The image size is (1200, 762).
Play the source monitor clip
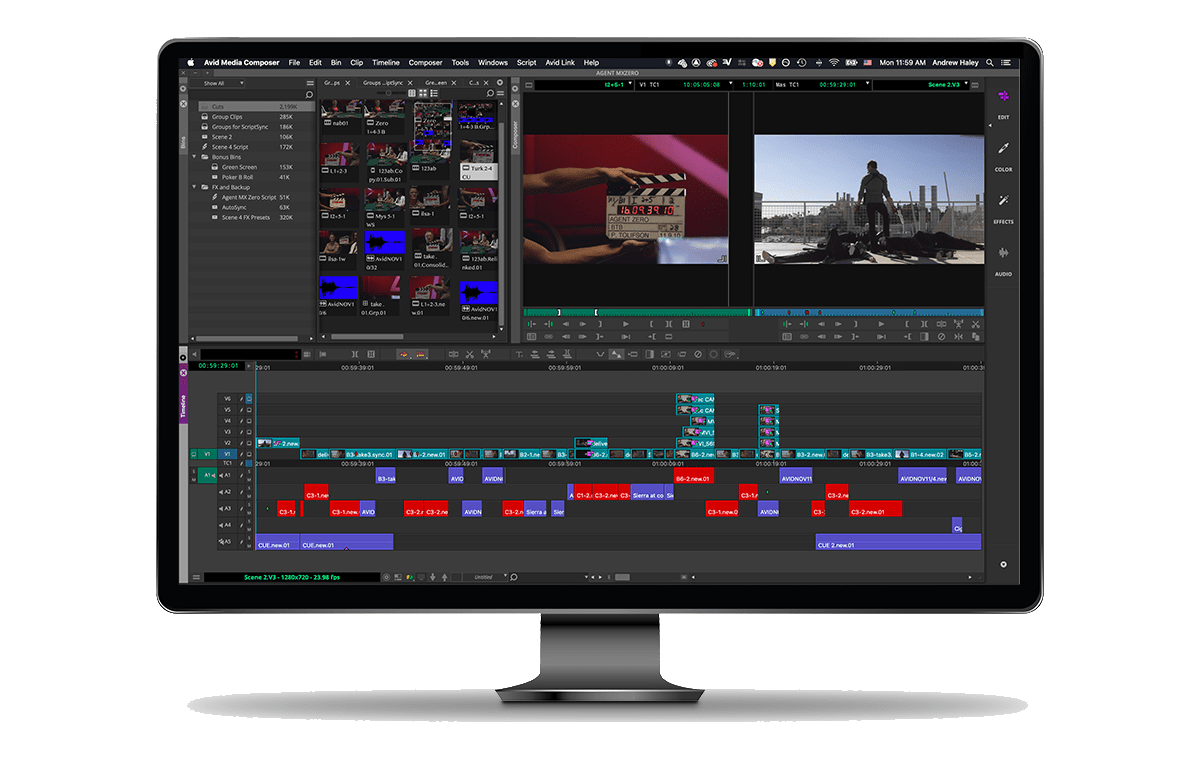[626, 324]
